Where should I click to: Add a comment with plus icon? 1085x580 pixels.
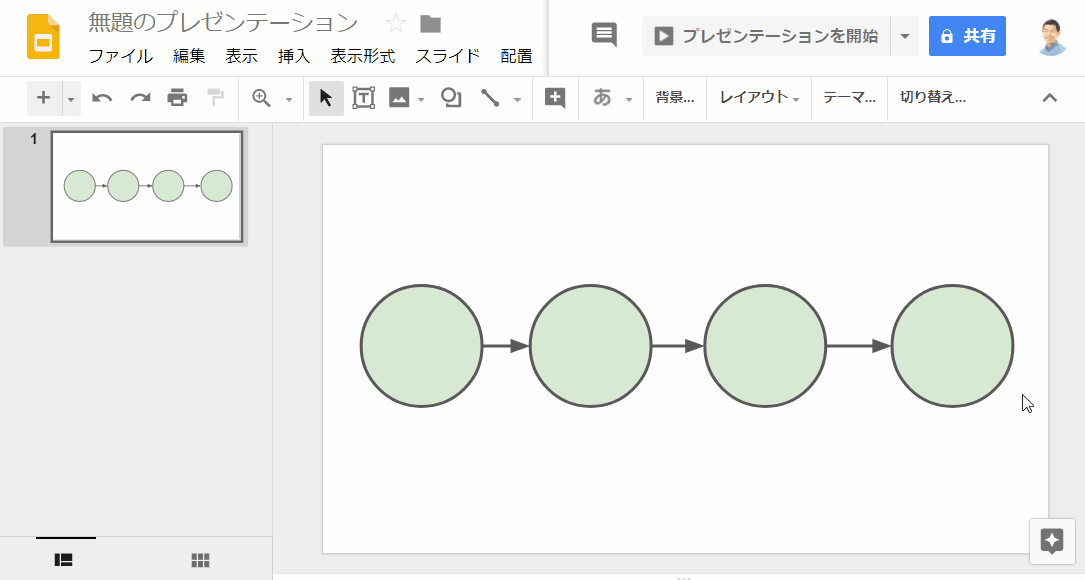(555, 98)
